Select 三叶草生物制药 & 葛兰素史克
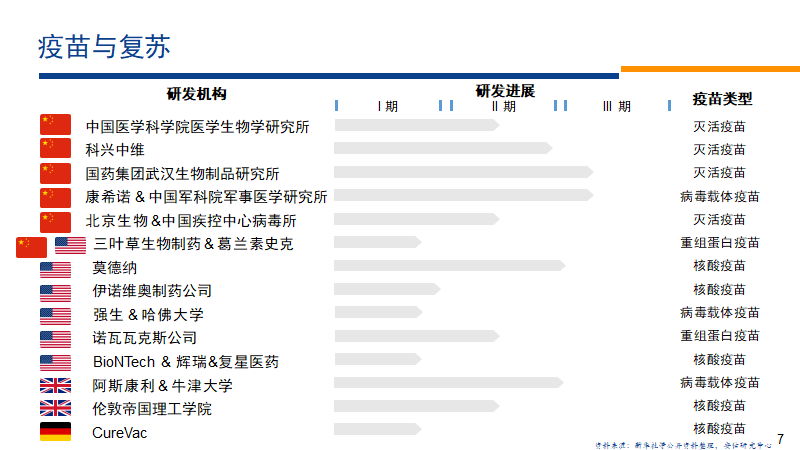800x450 pixels. [x=193, y=244]
